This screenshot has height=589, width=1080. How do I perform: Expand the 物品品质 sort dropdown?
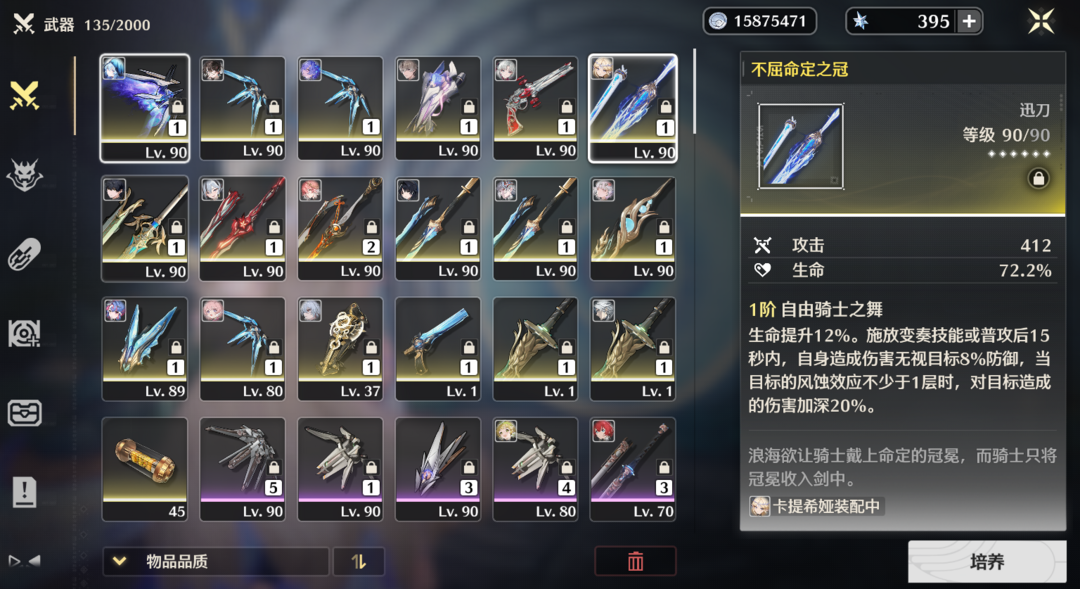pyautogui.click(x=216, y=561)
